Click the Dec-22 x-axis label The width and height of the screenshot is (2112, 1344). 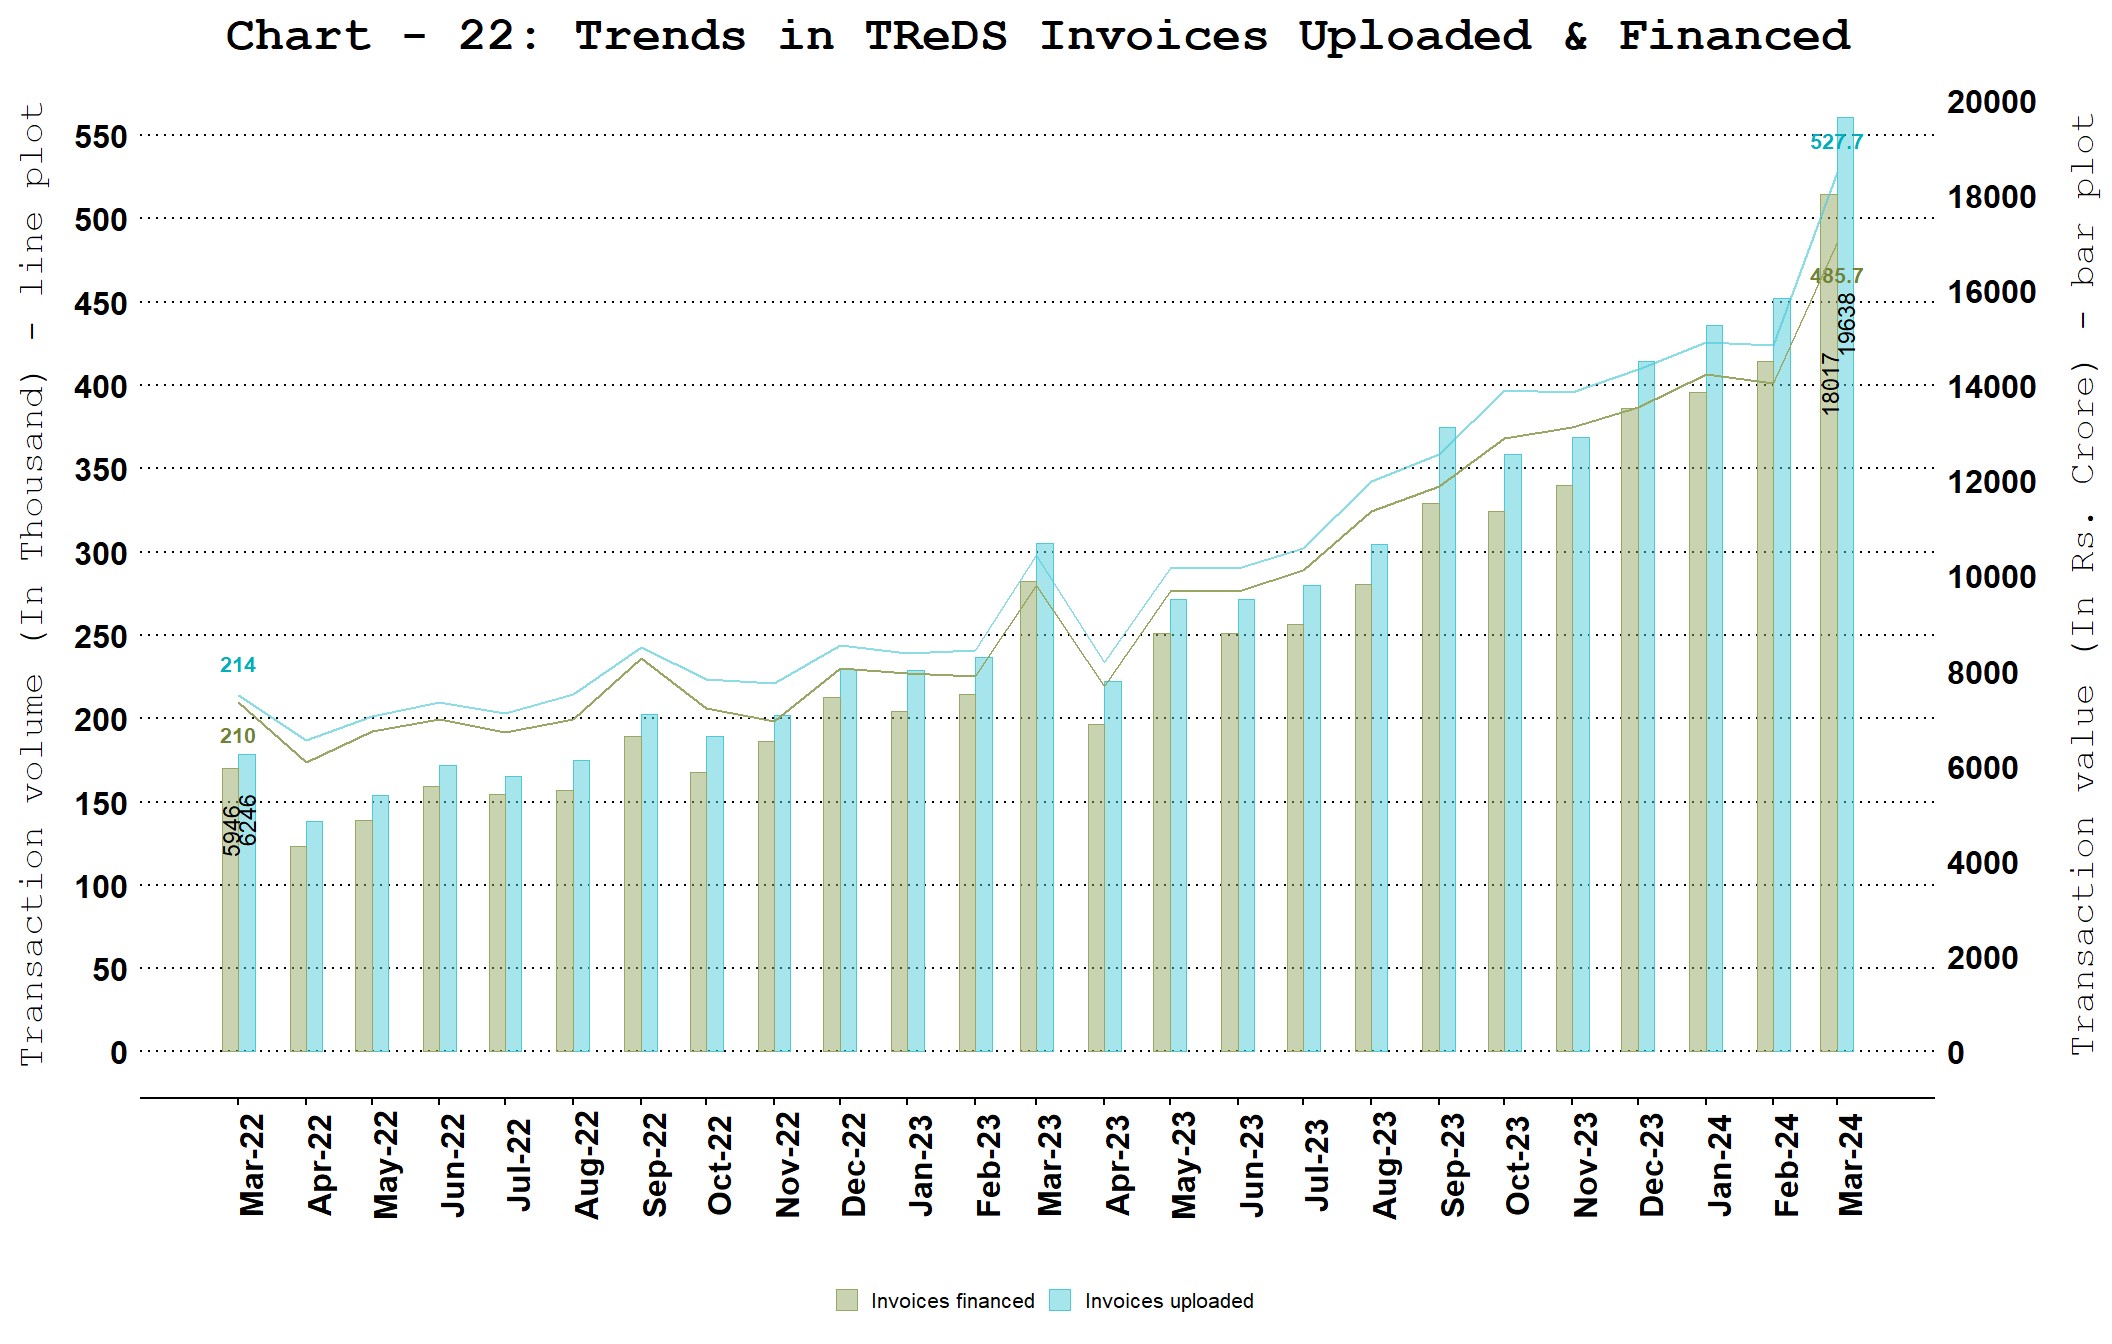tap(853, 1165)
